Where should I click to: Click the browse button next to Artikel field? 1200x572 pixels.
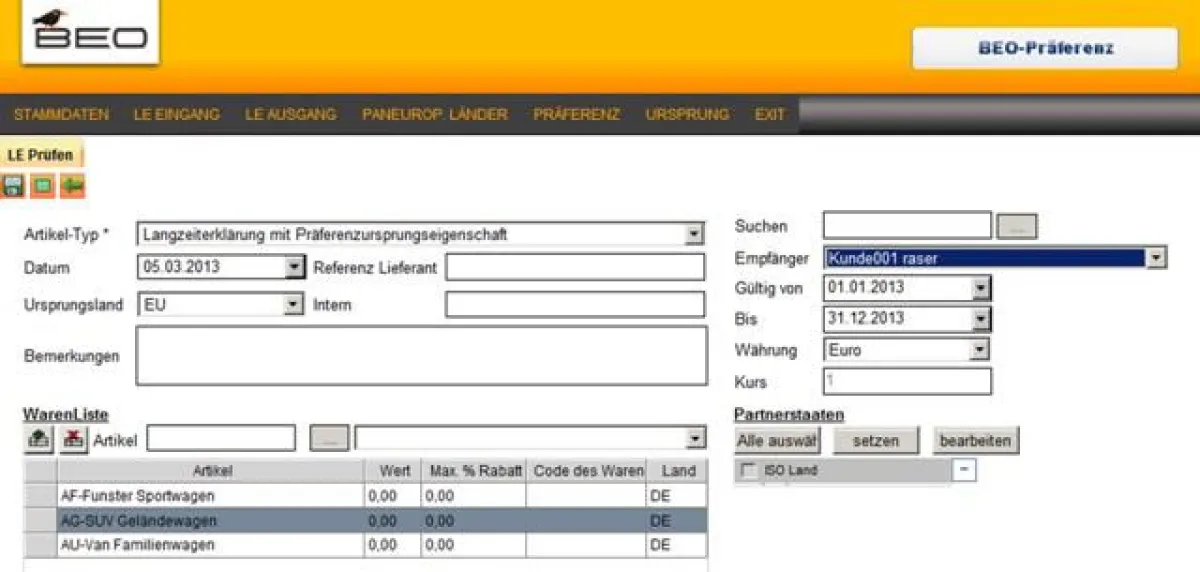click(329, 438)
